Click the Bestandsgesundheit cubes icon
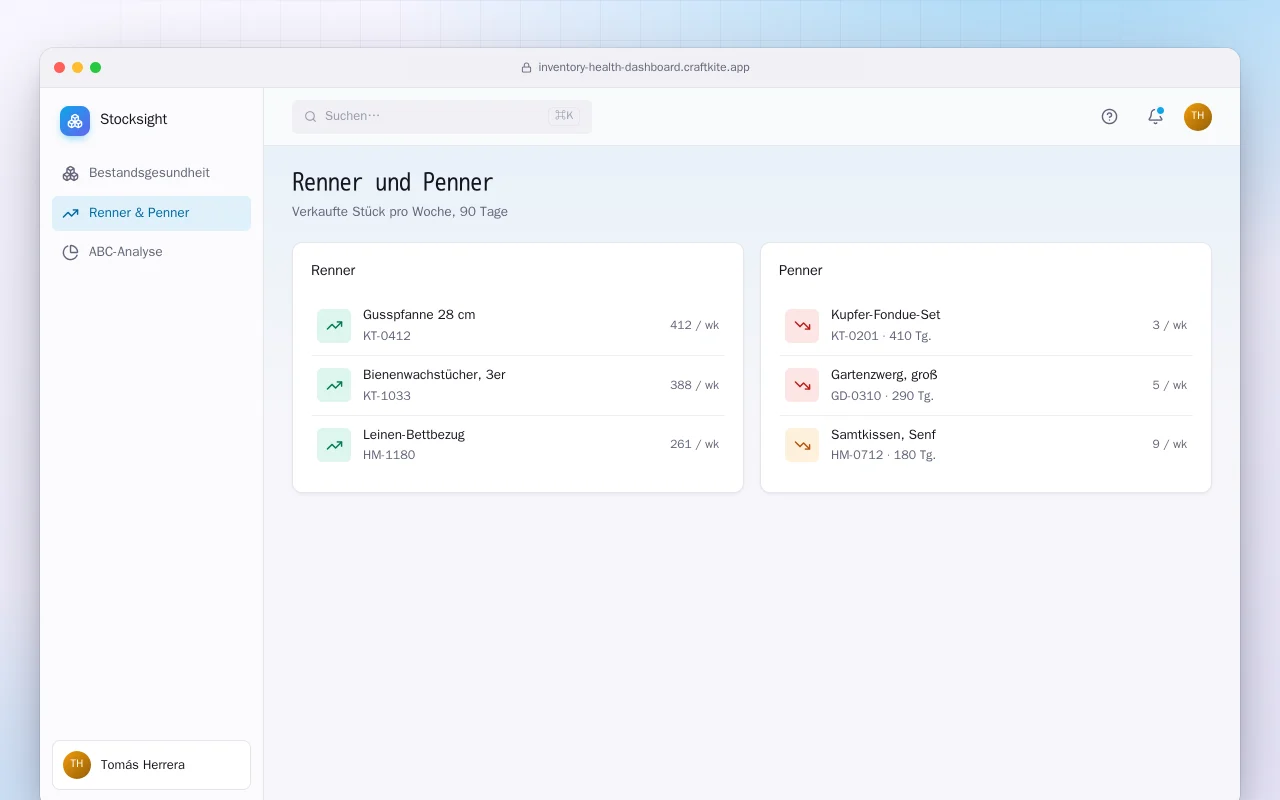Screen dimensions: 1280x800 tap(70, 173)
